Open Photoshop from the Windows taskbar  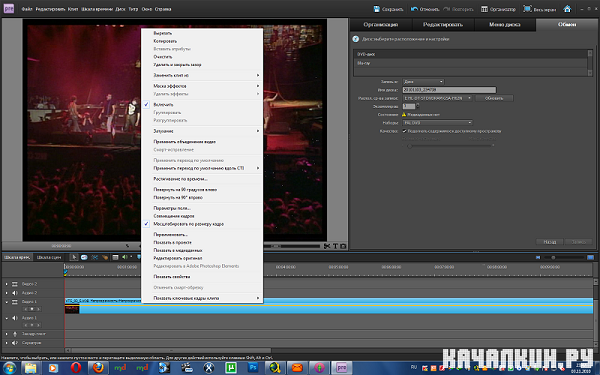tap(253, 368)
